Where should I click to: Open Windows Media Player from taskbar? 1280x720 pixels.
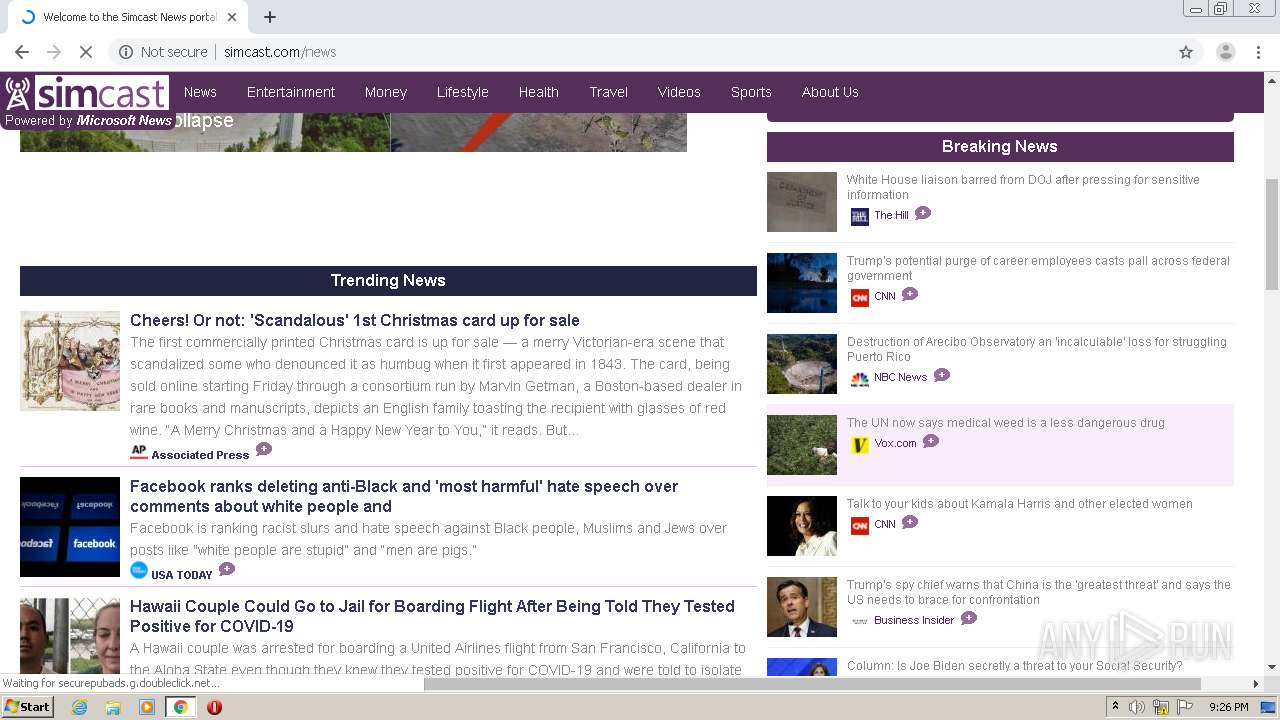pos(147,707)
